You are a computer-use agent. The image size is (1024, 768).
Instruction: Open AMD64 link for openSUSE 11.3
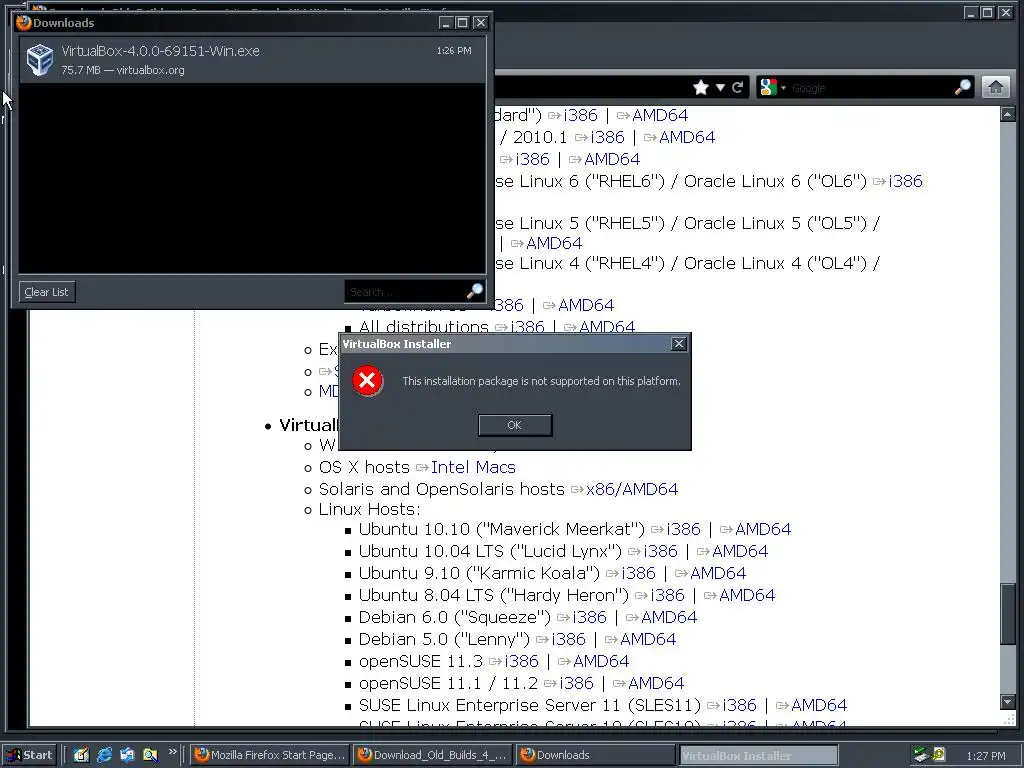point(601,662)
